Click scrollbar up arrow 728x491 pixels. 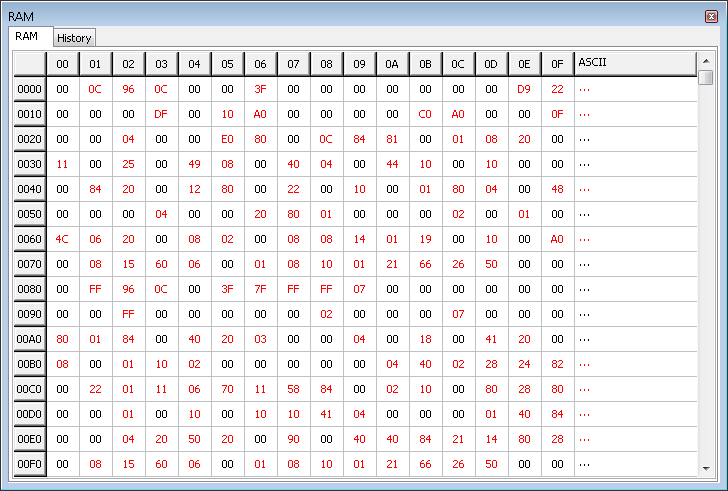click(706, 61)
